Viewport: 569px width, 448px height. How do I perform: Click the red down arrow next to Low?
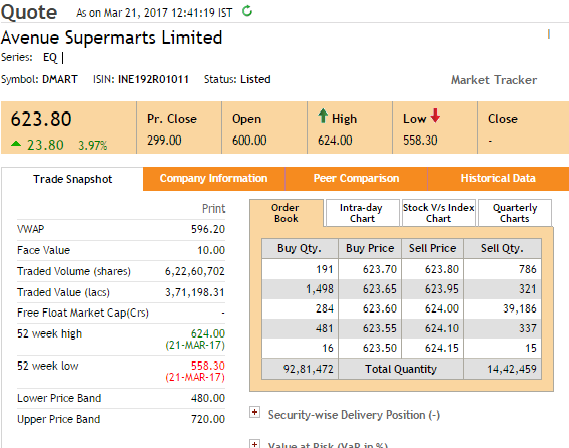coord(435,115)
